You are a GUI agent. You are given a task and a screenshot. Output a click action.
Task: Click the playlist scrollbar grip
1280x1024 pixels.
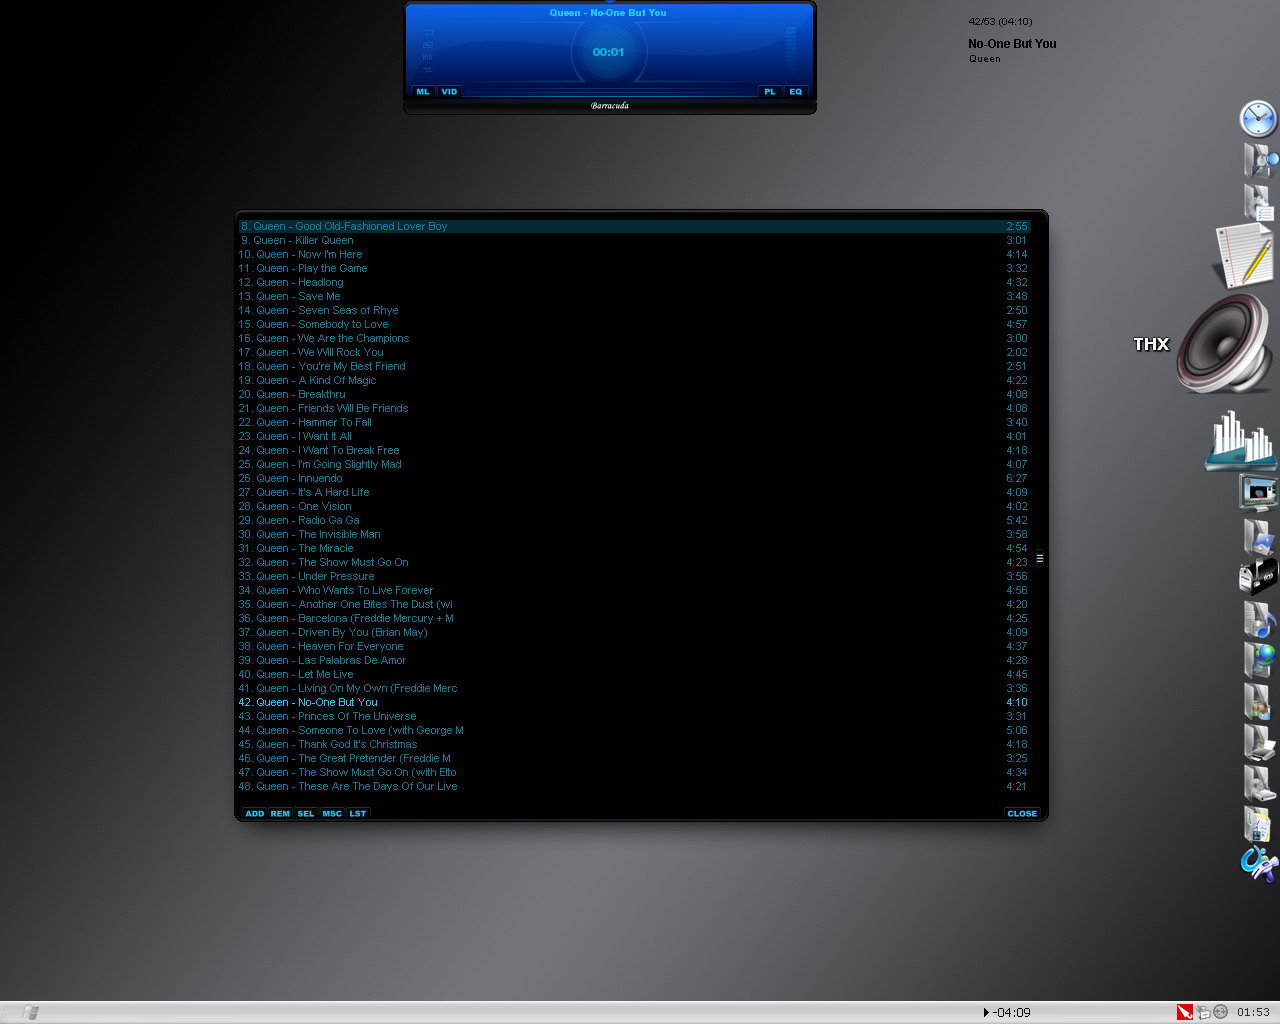point(1039,559)
